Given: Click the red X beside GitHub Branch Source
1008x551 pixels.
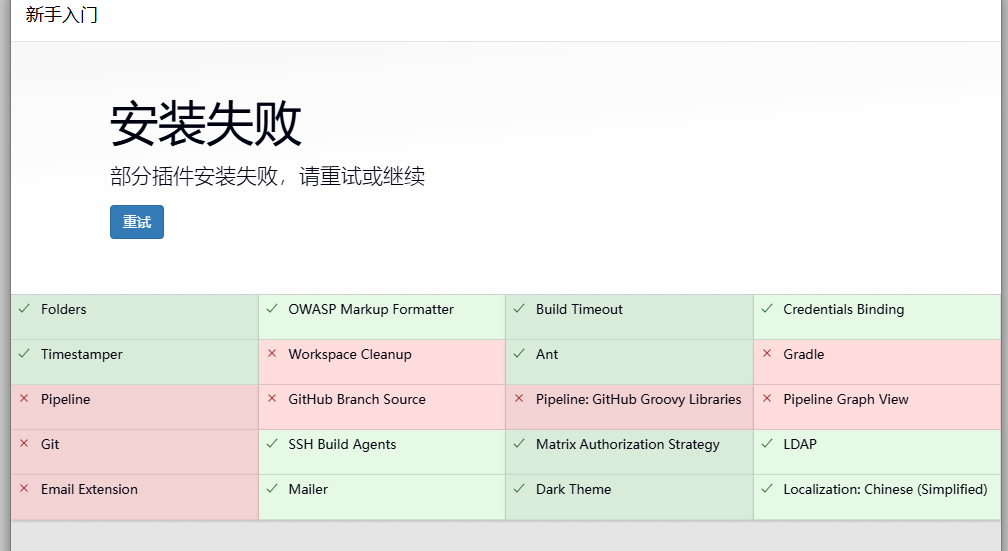Looking at the screenshot, I should click(272, 398).
